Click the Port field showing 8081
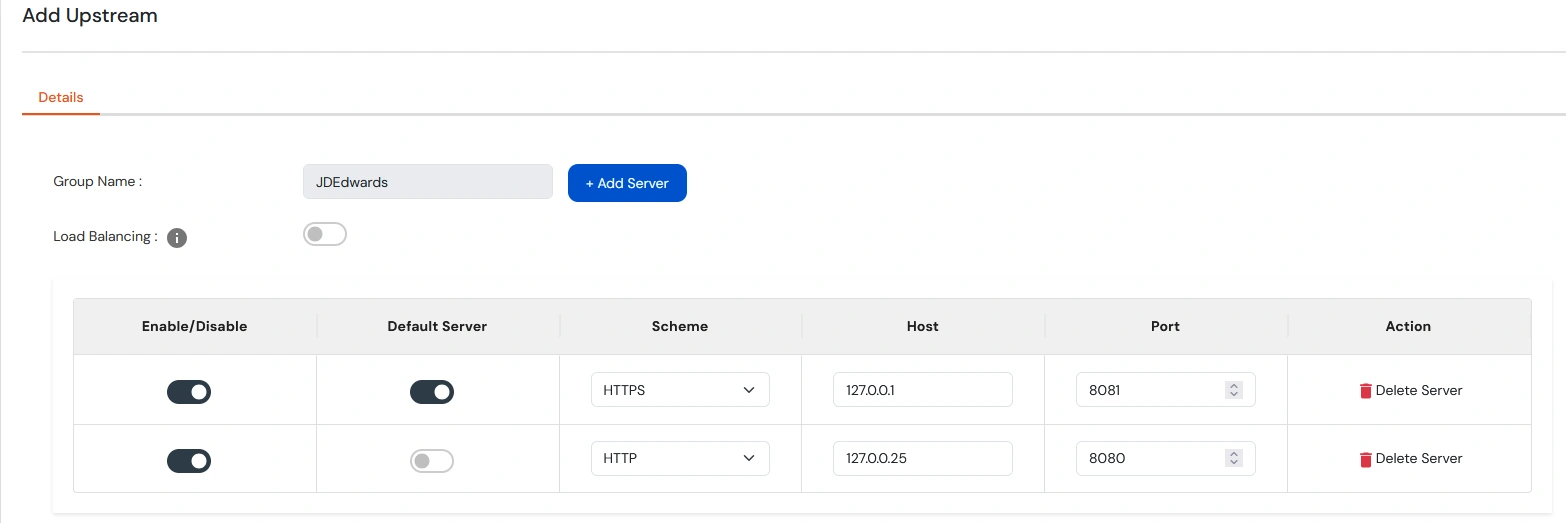 [1166, 390]
